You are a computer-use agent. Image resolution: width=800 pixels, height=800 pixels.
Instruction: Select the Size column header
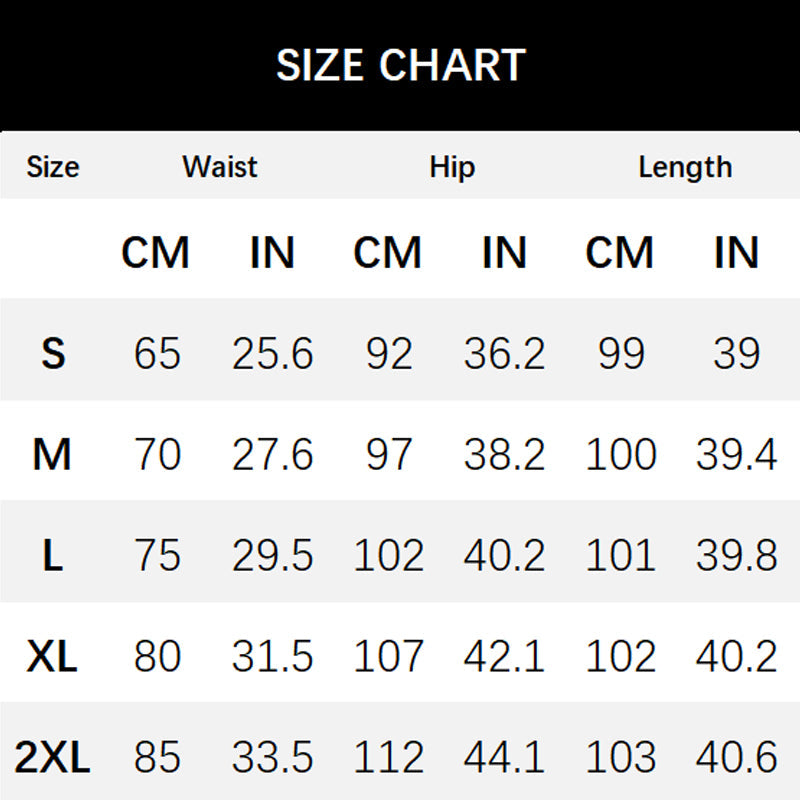53,167
